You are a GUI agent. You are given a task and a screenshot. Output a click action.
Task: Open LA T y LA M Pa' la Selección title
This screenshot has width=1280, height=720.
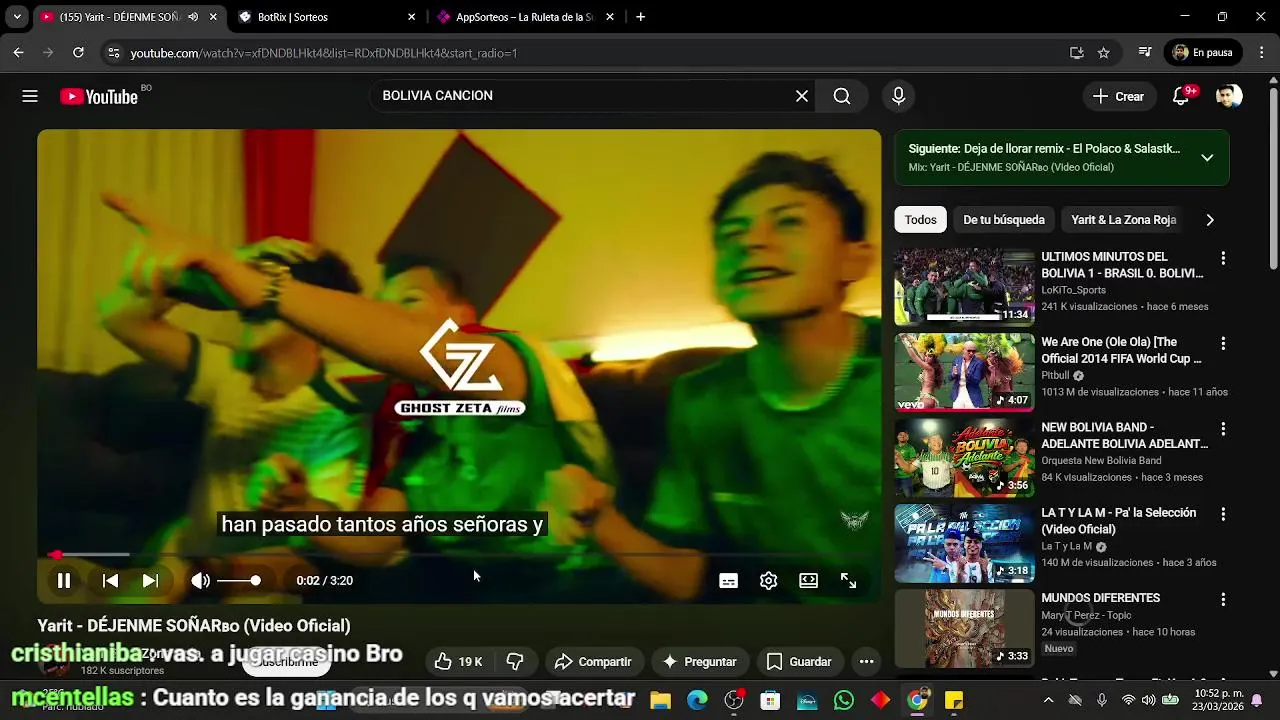(1118, 521)
